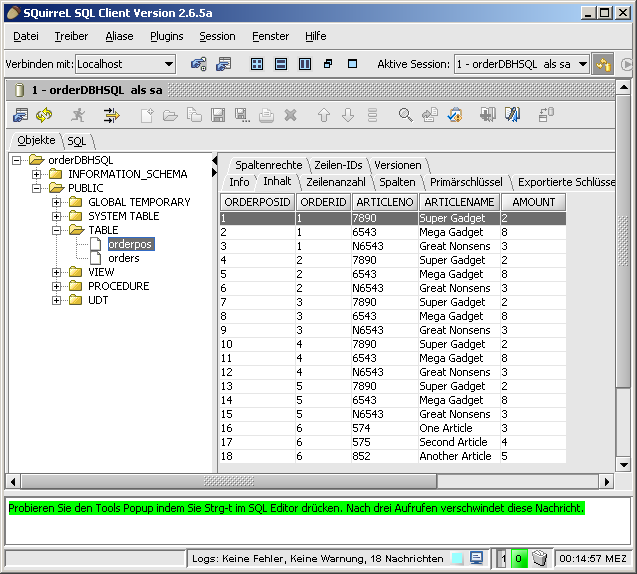
Task: Open the Plugins menu
Action: 166,36
